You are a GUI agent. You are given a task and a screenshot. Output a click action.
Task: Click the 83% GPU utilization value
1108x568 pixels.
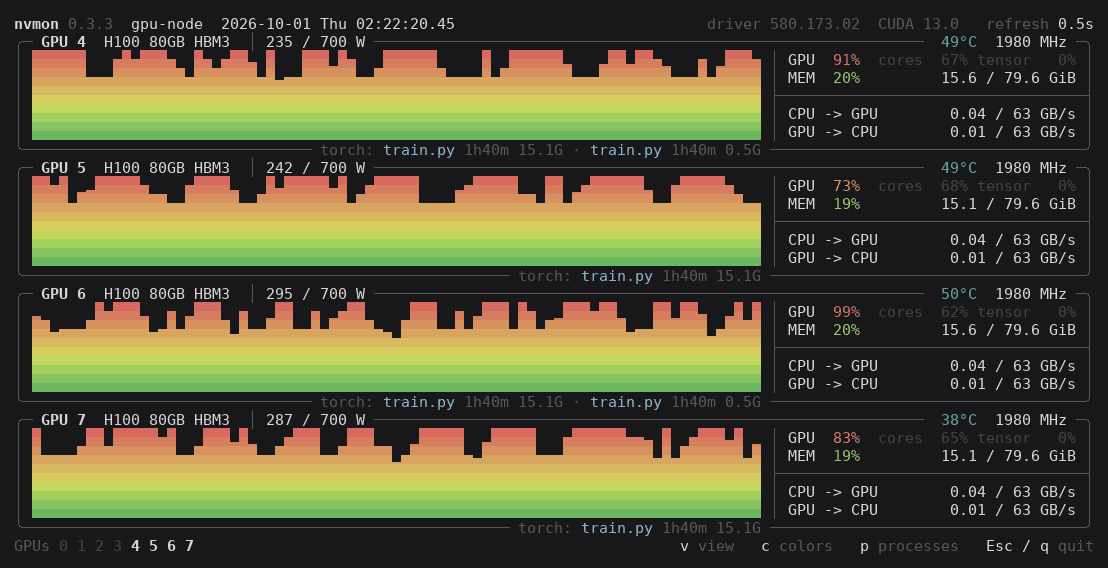pyautogui.click(x=846, y=438)
